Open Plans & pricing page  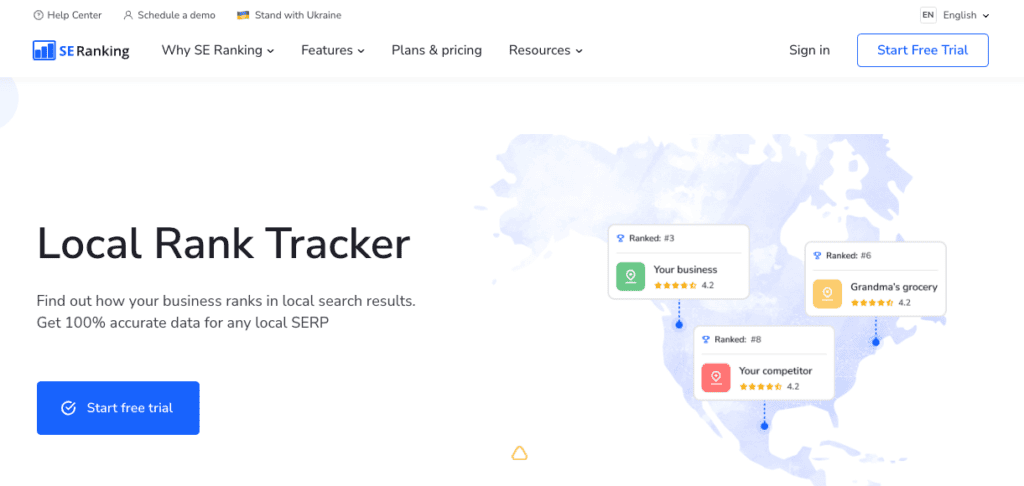(436, 50)
